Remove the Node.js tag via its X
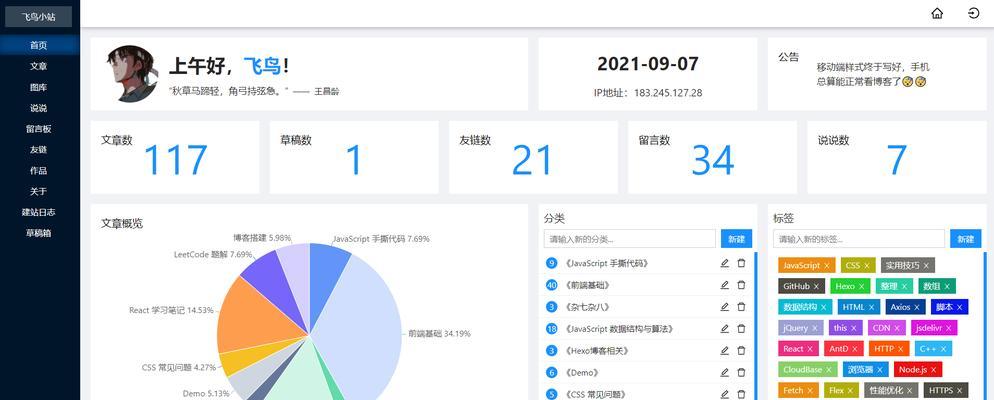 click(934, 370)
